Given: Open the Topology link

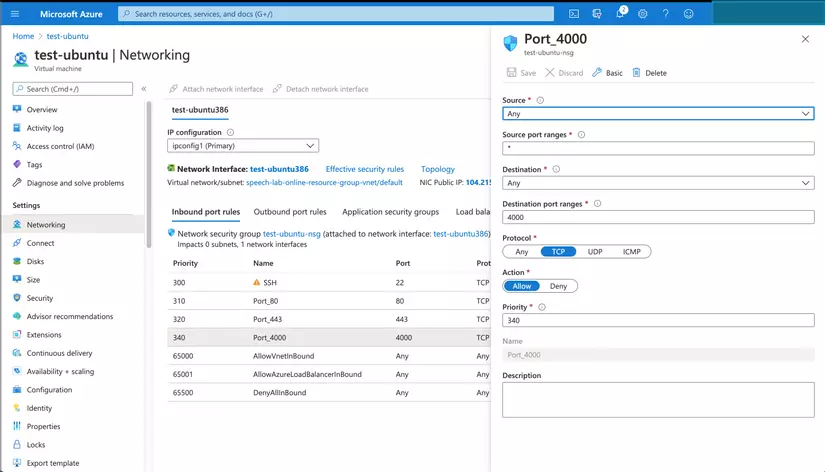Looking at the screenshot, I should pyautogui.click(x=438, y=169).
